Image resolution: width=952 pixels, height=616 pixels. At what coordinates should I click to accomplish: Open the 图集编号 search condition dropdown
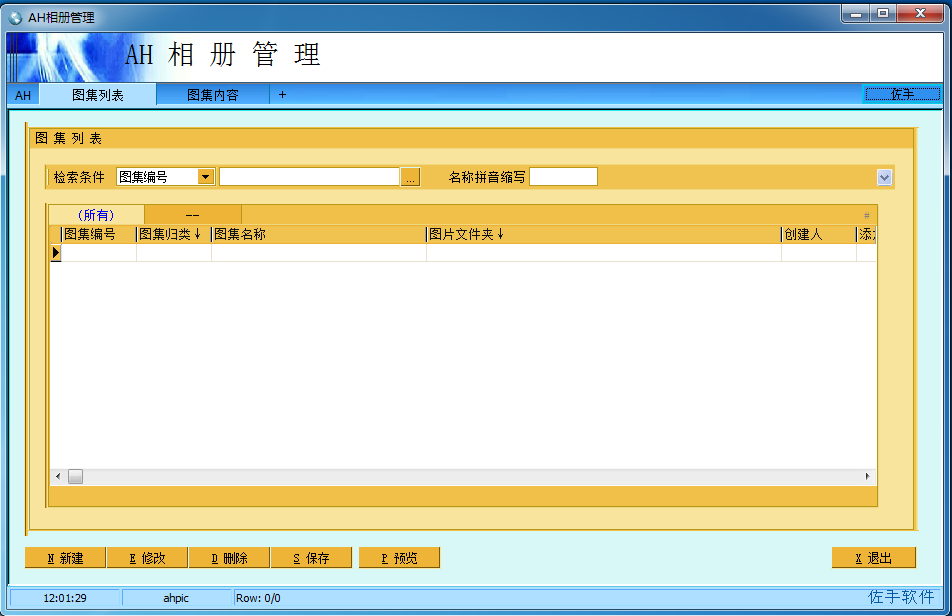[x=206, y=177]
